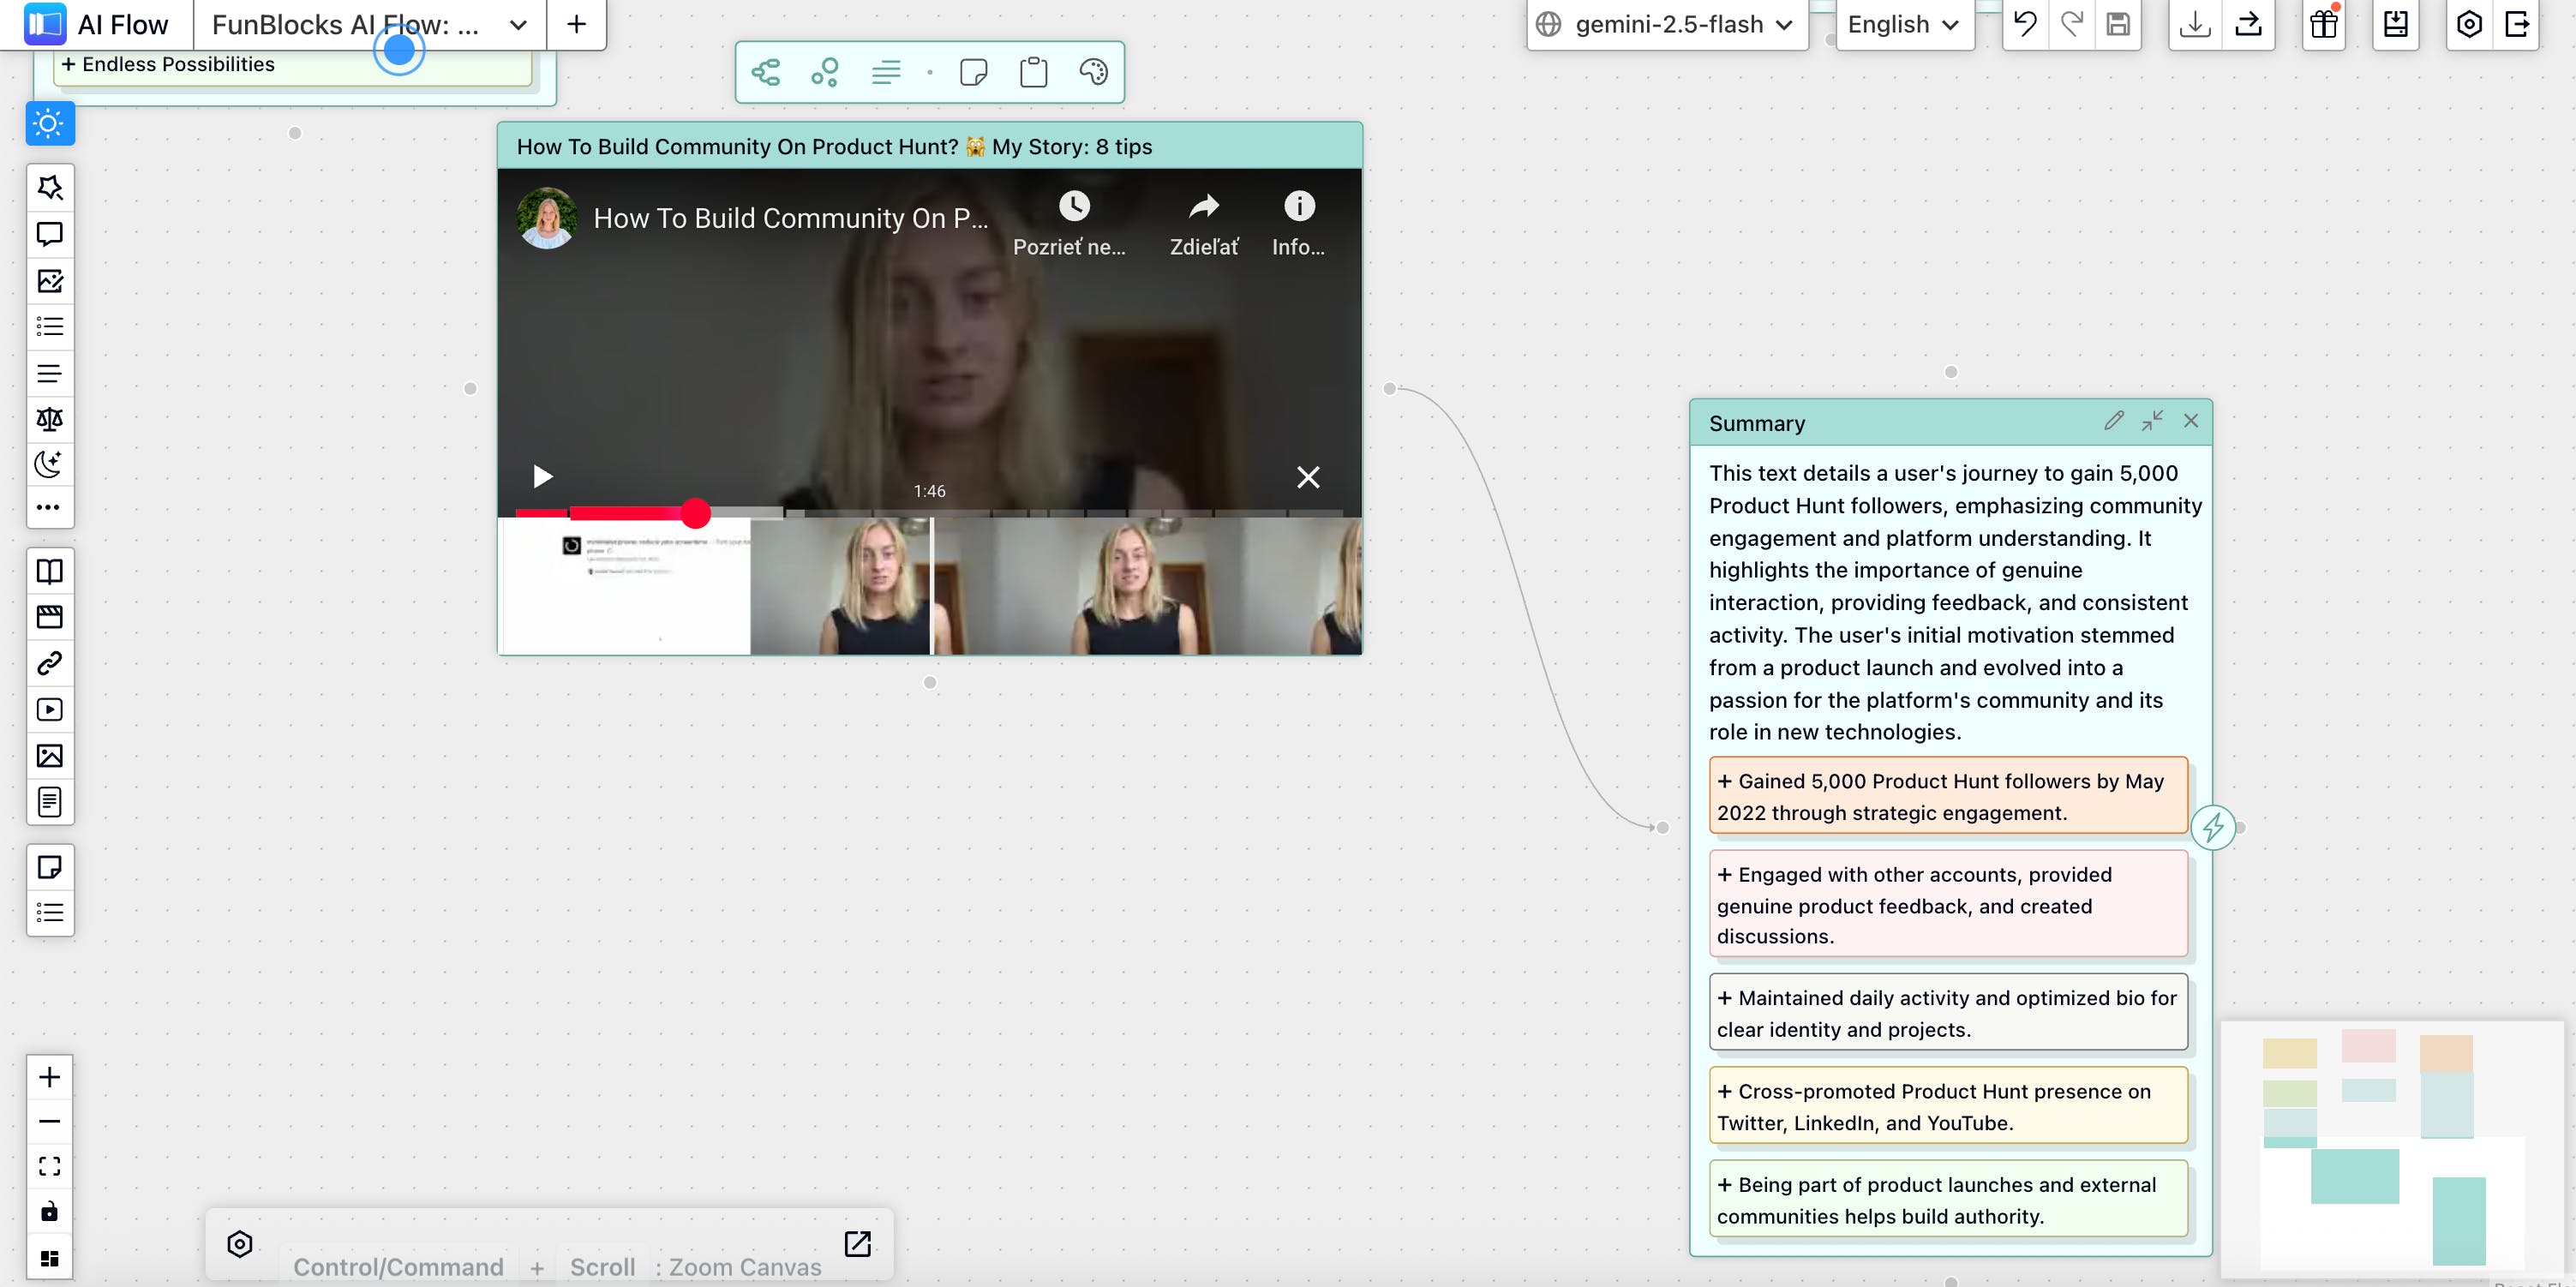Open the three-dots more tools menu
Viewport: 2576px width, 1287px height.
(49, 507)
